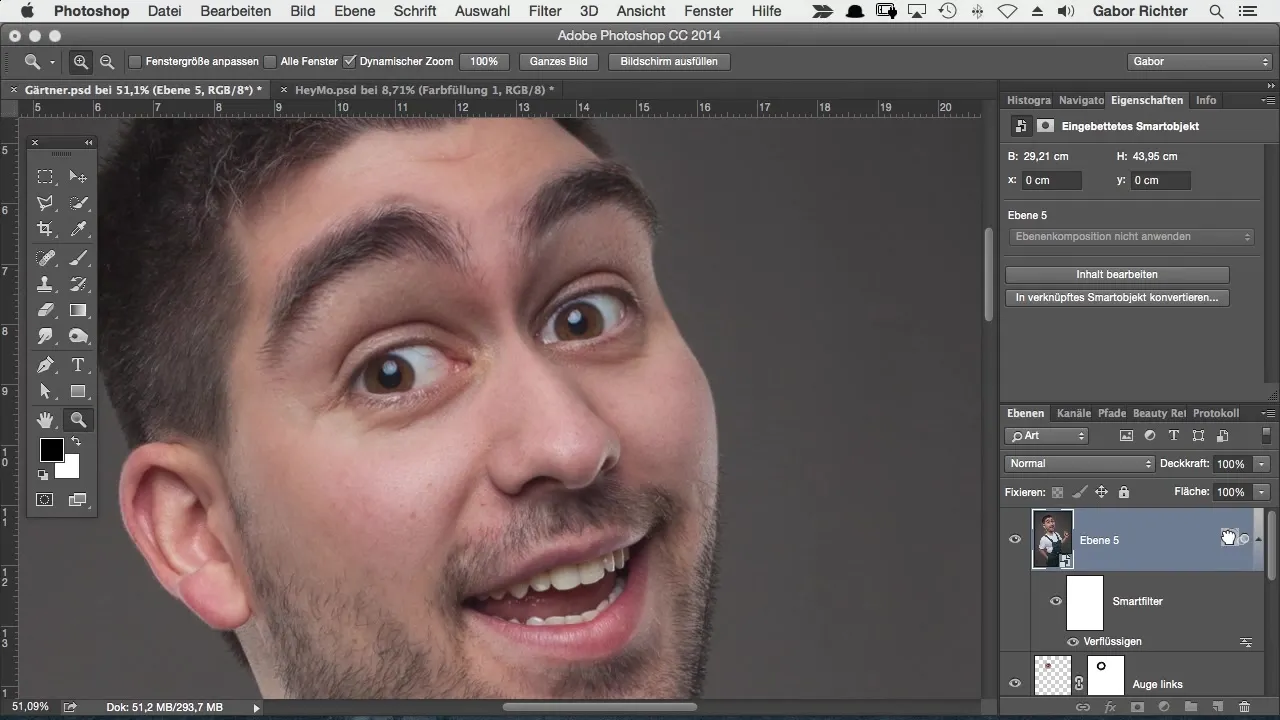The width and height of the screenshot is (1280, 720).
Task: Toggle lock layer position
Action: pos(1101,492)
